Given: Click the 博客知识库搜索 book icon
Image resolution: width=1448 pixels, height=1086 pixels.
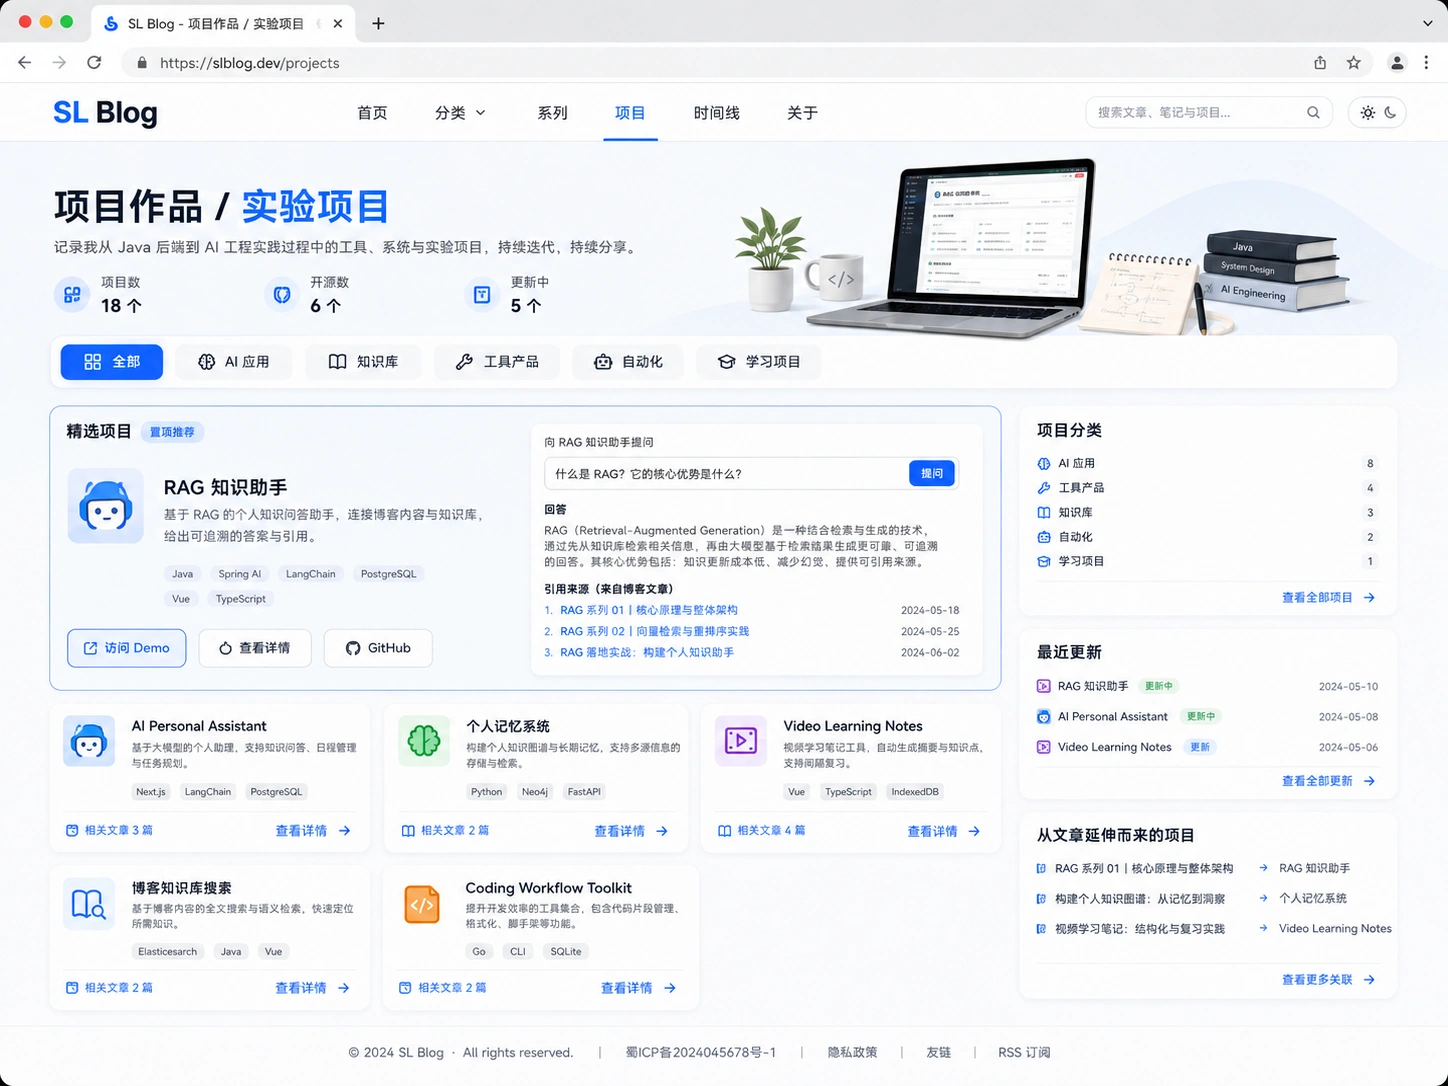Looking at the screenshot, I should pos(89,904).
